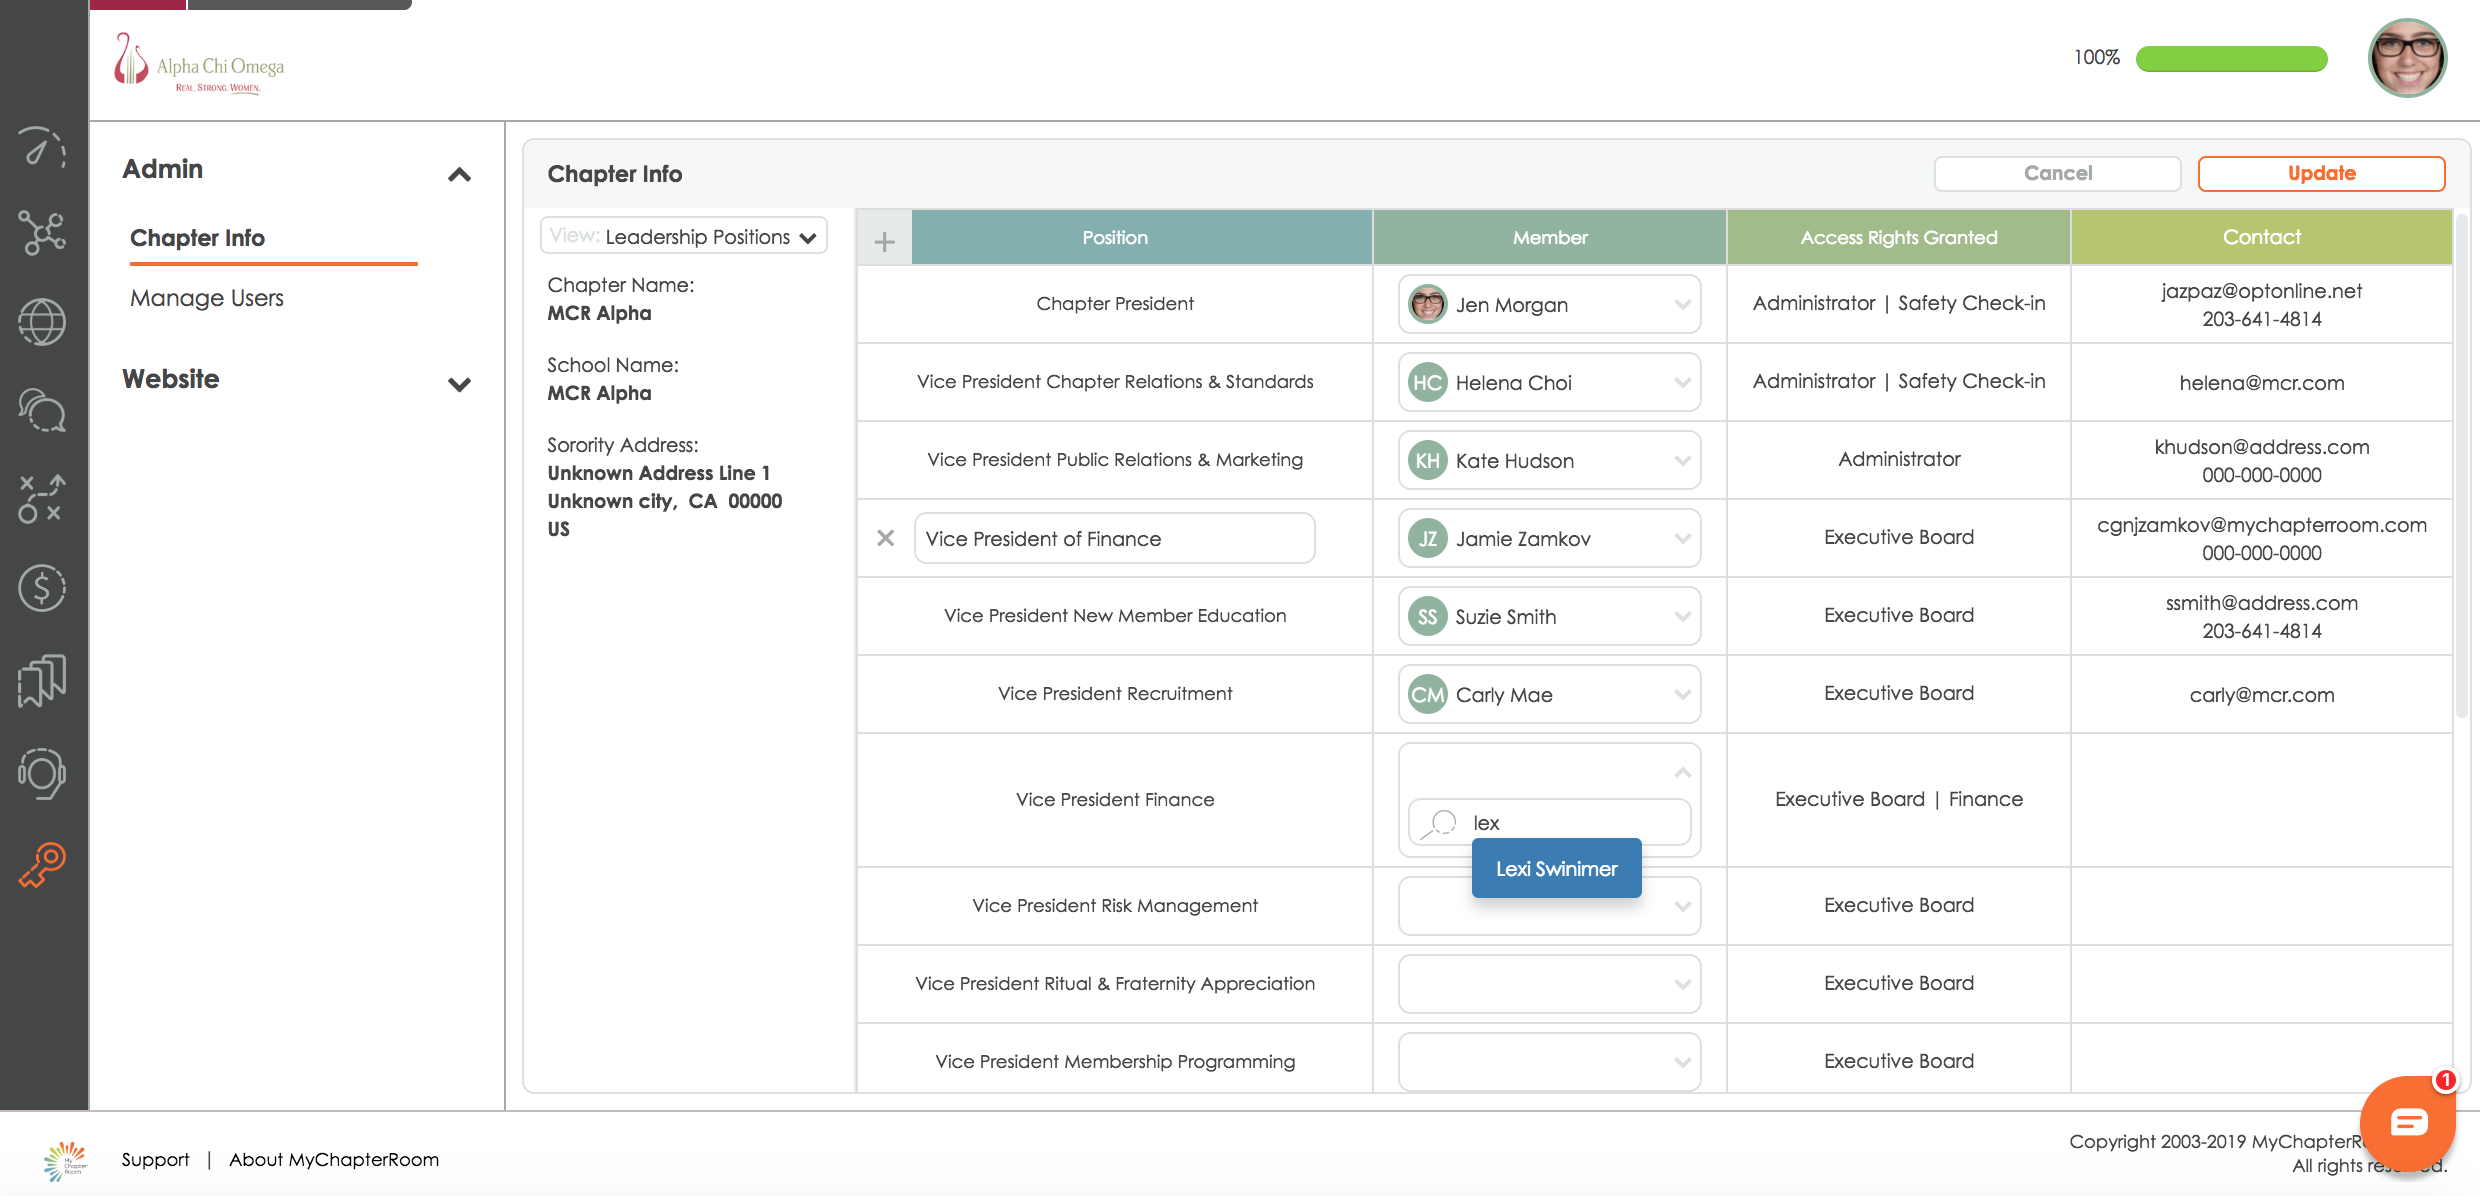Open the live chat bubble widget

pos(2407,1123)
